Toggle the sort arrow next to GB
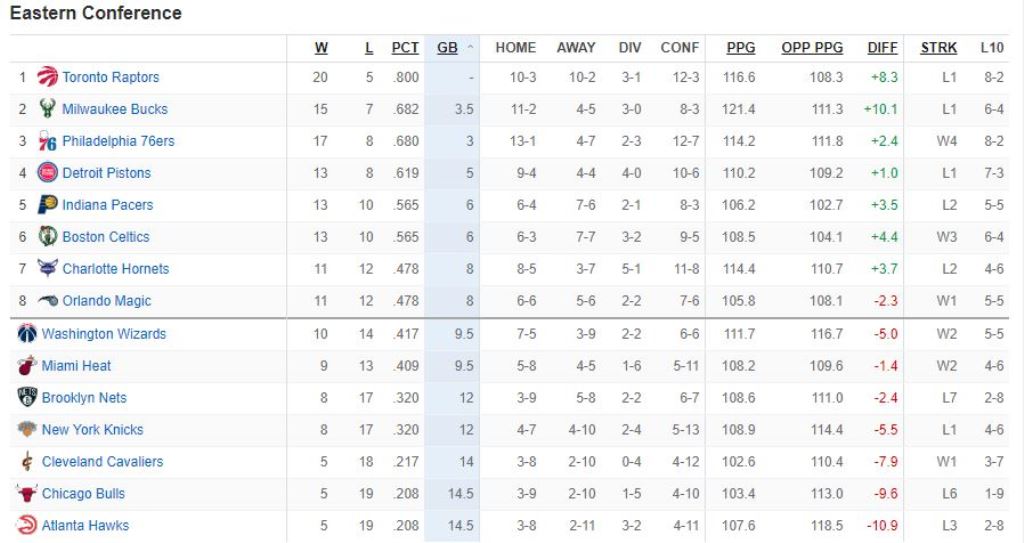Viewport: 1024px width, 543px height. point(470,48)
